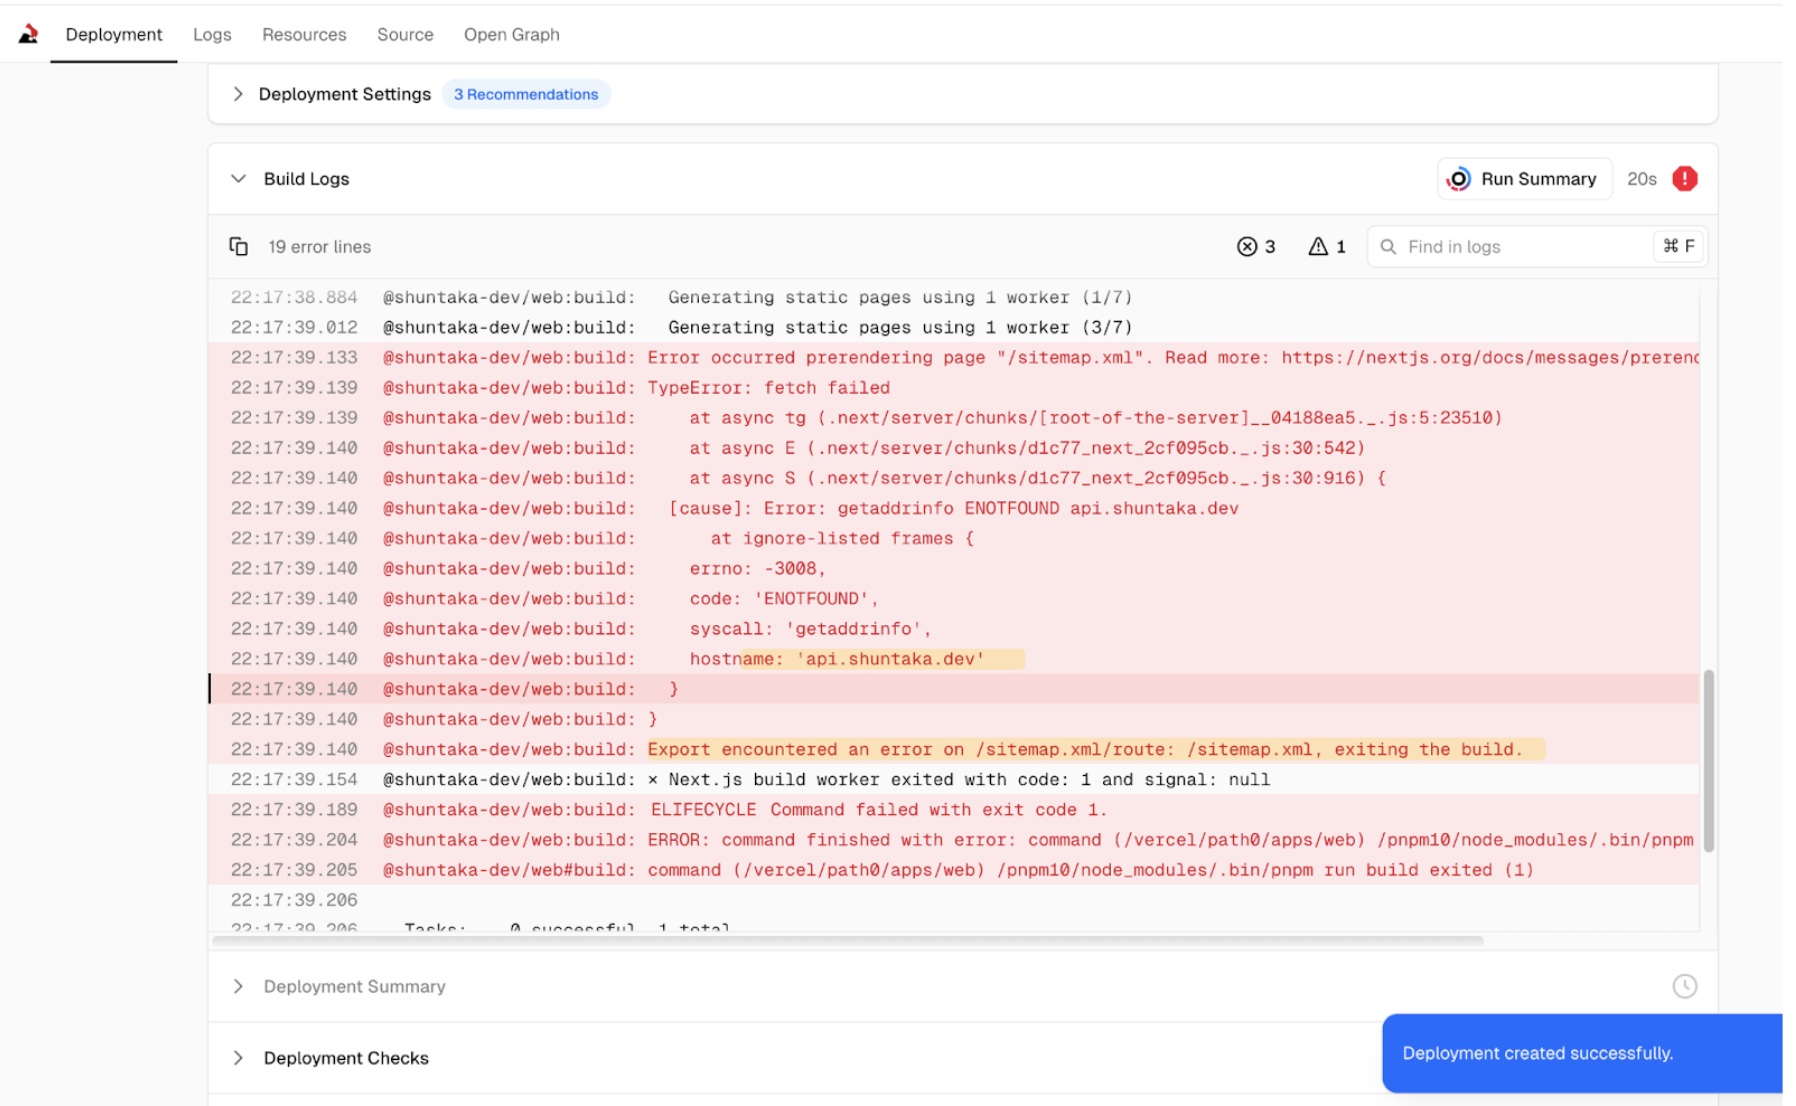Click the Vercel project logo icon

tap(28, 34)
